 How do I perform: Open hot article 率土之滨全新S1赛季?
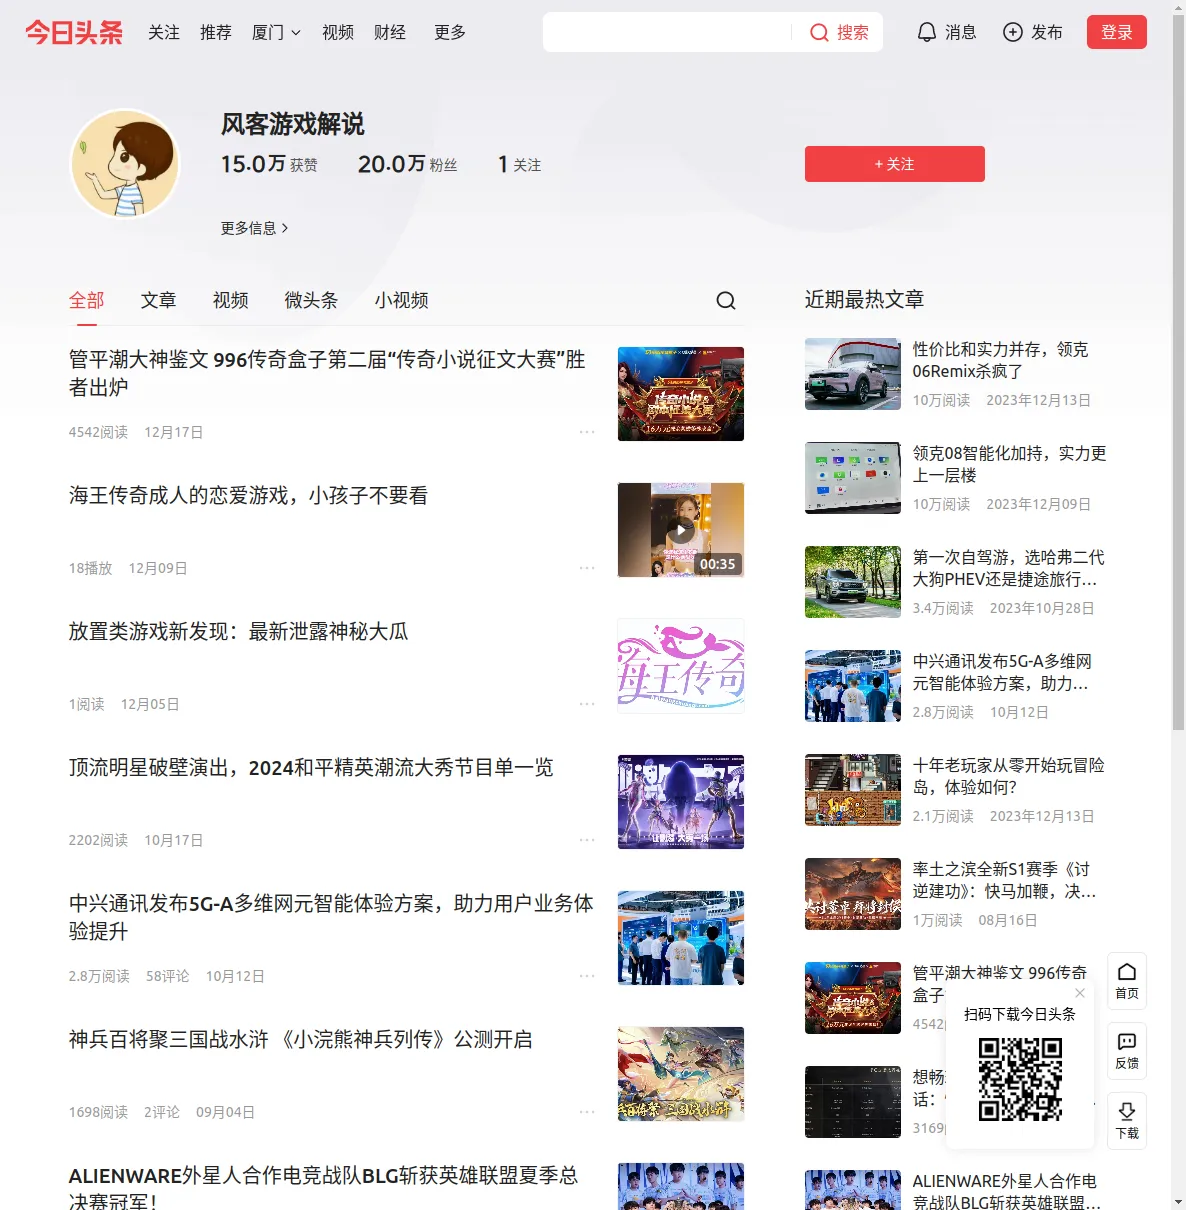[1005, 880]
